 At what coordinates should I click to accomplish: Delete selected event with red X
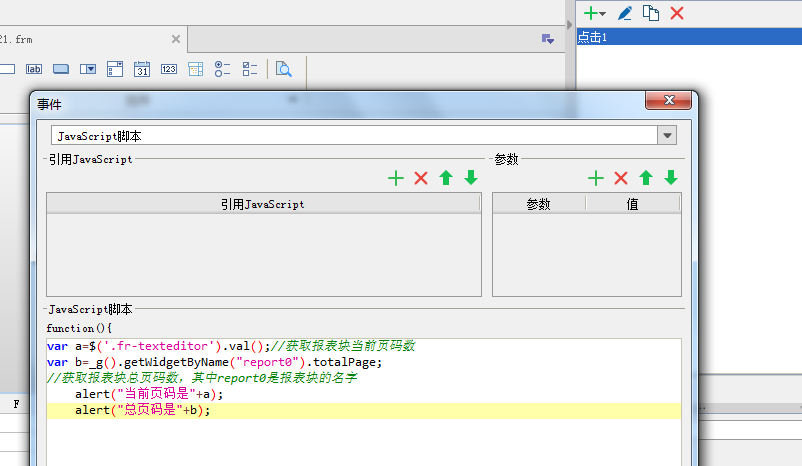click(x=677, y=13)
